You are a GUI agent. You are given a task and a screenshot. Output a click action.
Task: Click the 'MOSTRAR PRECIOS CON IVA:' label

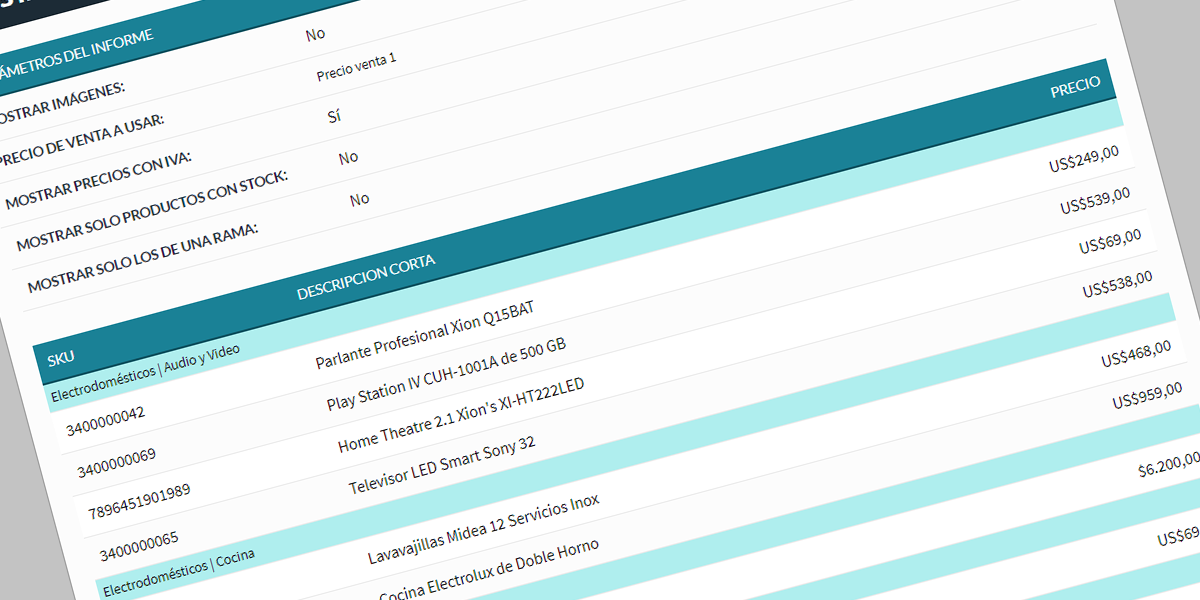pos(98,181)
